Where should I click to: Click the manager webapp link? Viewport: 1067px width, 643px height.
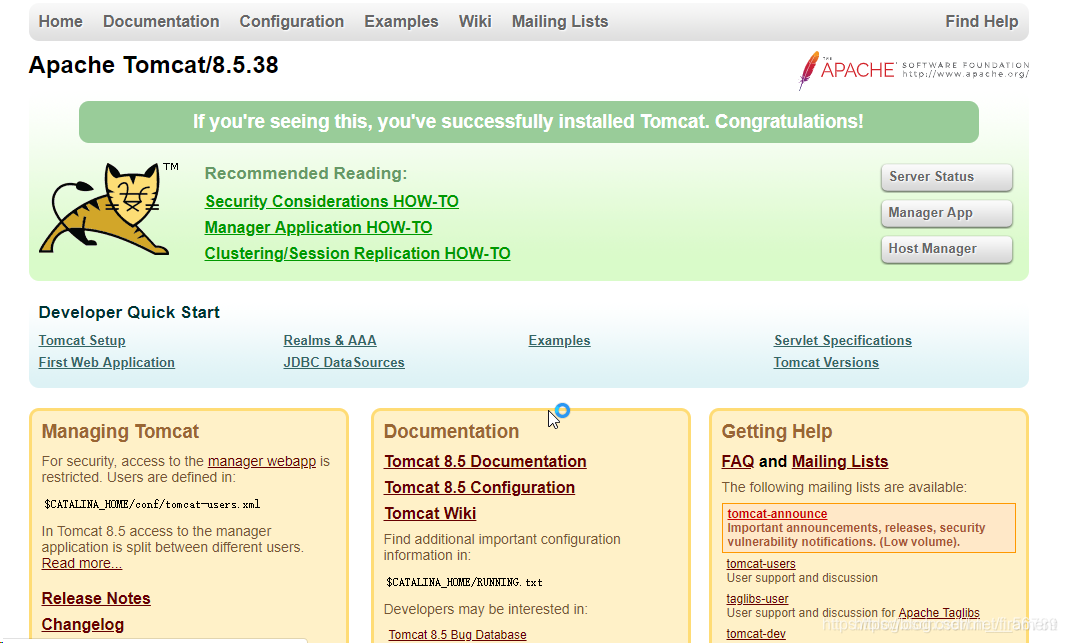click(262, 461)
